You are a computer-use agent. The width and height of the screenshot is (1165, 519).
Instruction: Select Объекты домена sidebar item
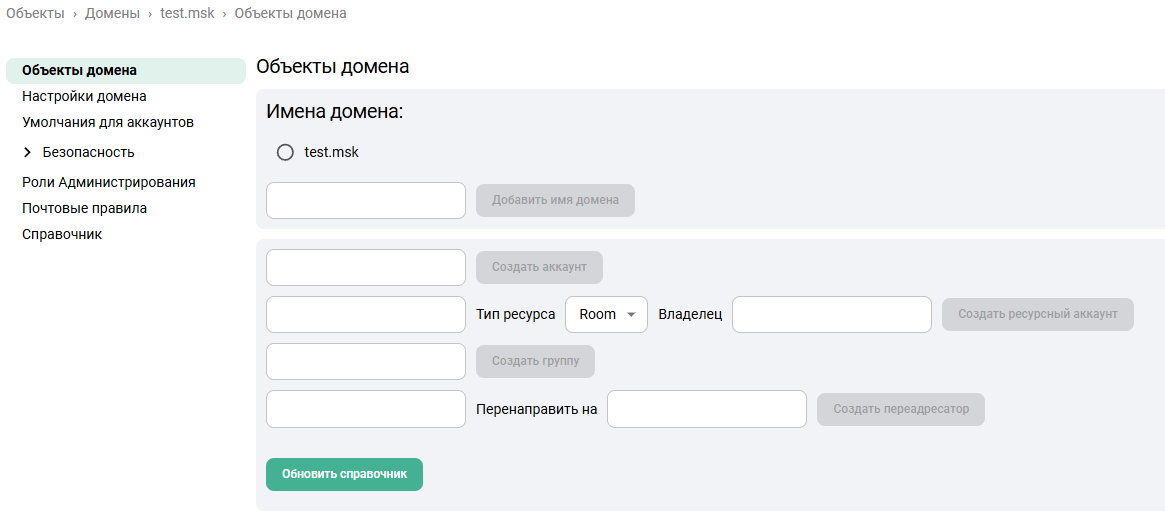[79, 71]
